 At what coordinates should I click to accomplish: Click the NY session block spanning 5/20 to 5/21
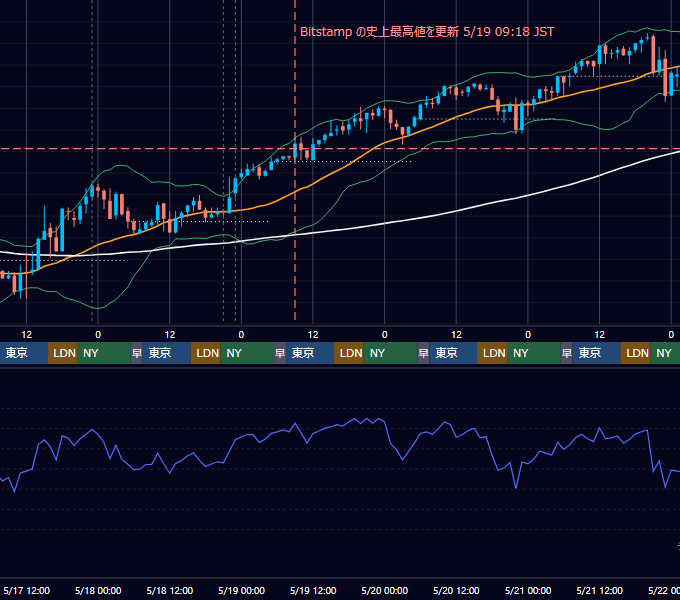534,353
